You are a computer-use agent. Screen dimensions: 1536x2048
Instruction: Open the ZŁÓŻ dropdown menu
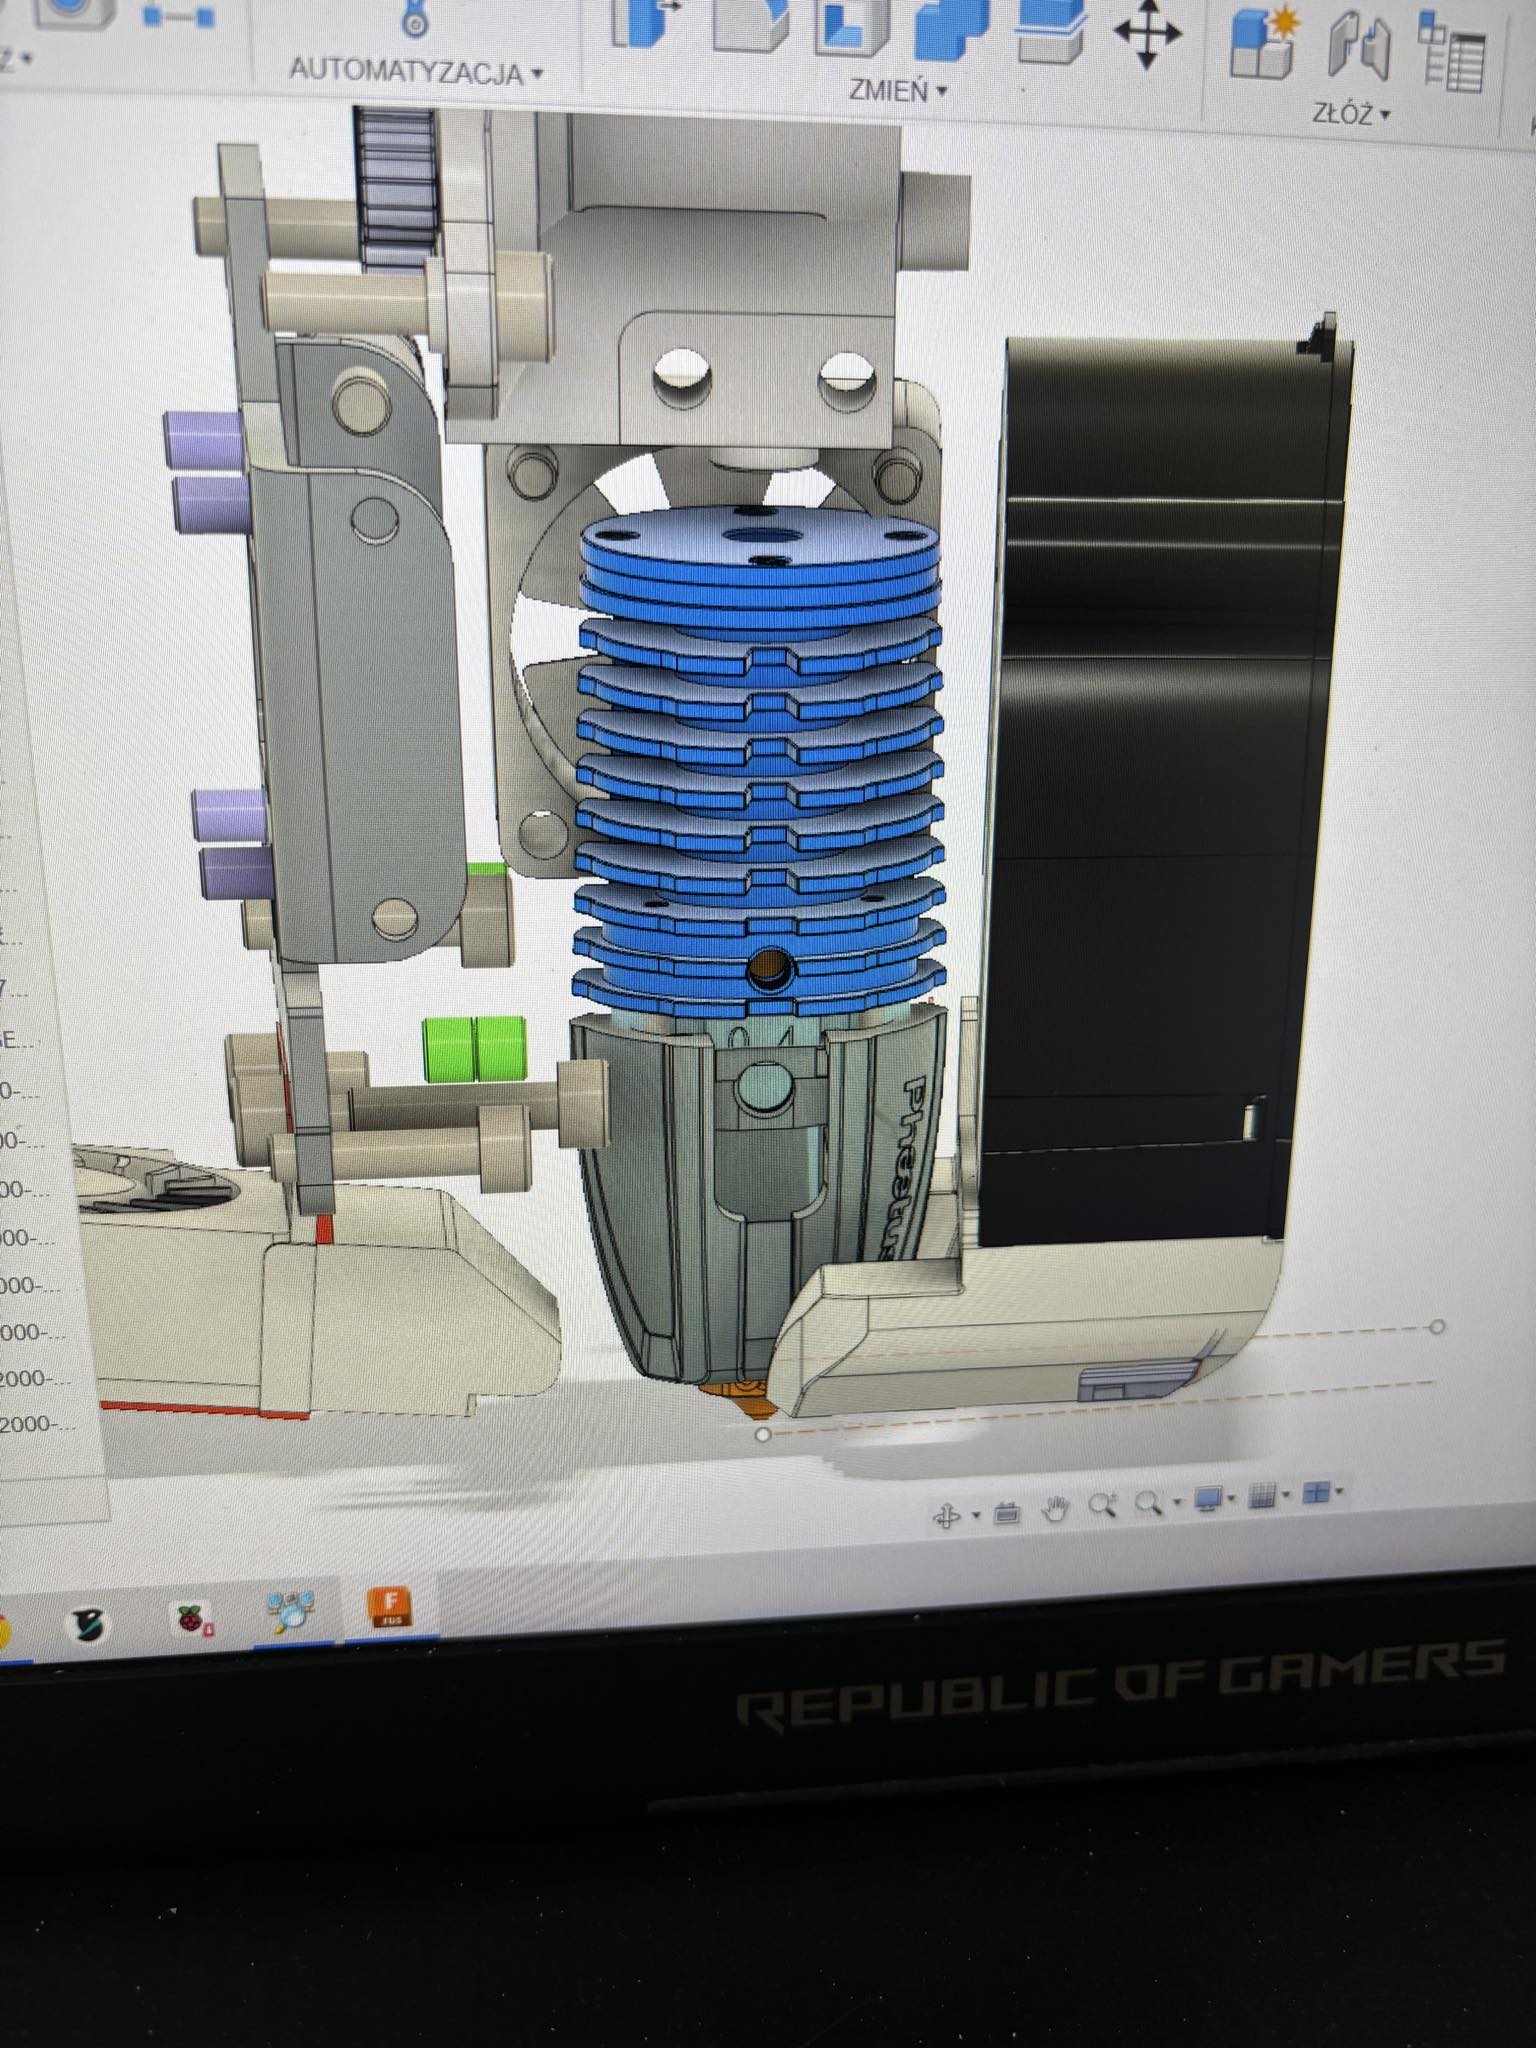click(x=1351, y=113)
